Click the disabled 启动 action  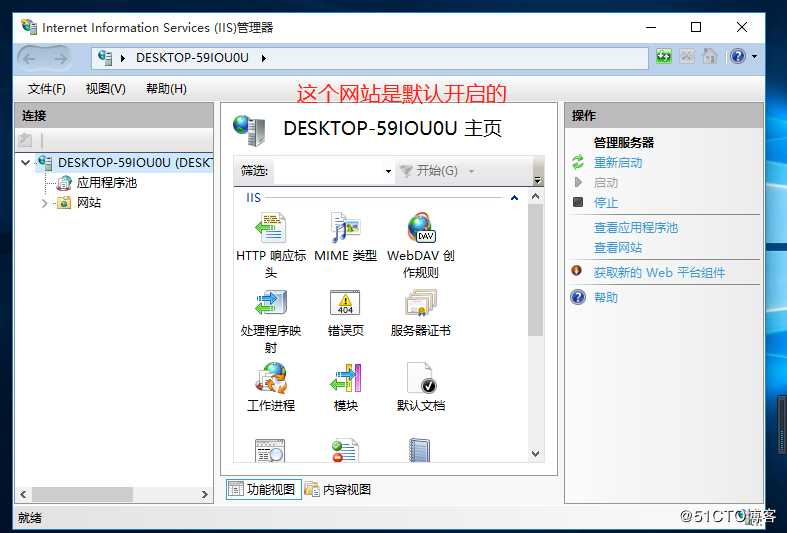point(606,183)
